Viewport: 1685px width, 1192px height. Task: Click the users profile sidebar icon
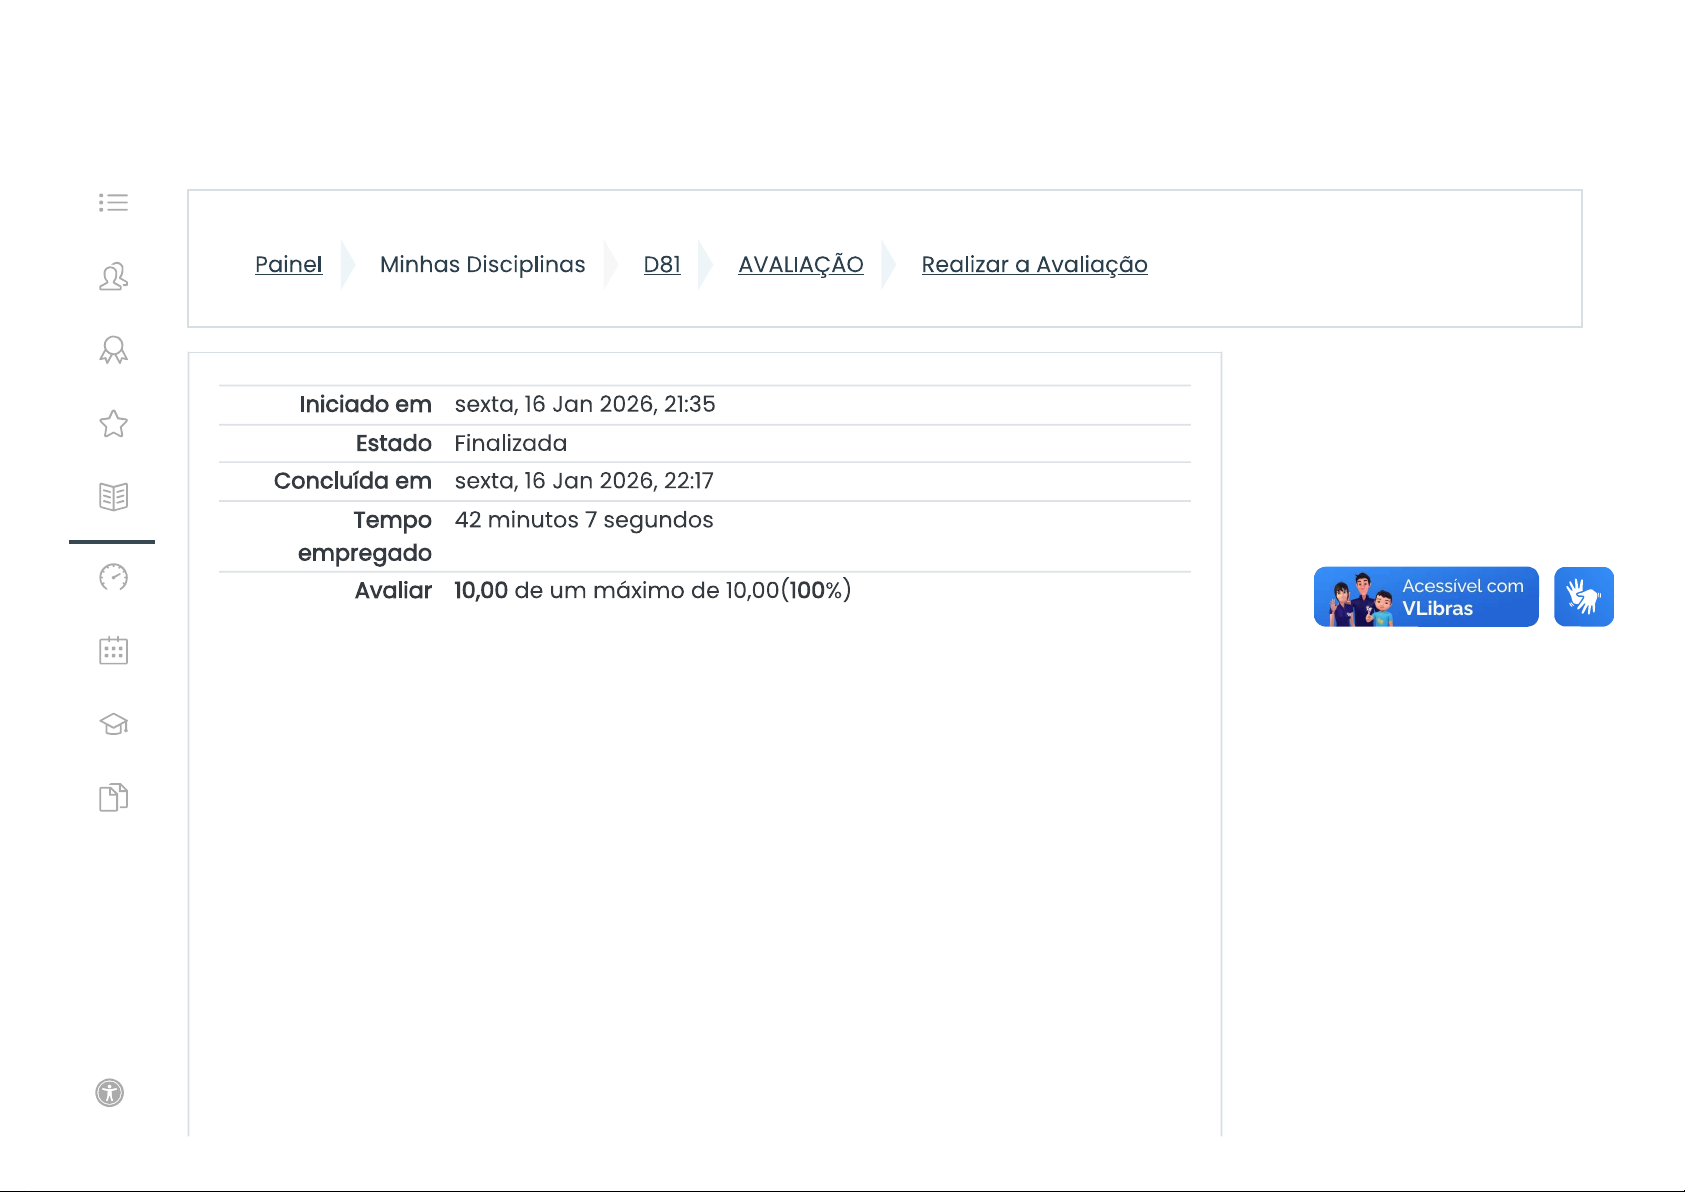(x=113, y=276)
